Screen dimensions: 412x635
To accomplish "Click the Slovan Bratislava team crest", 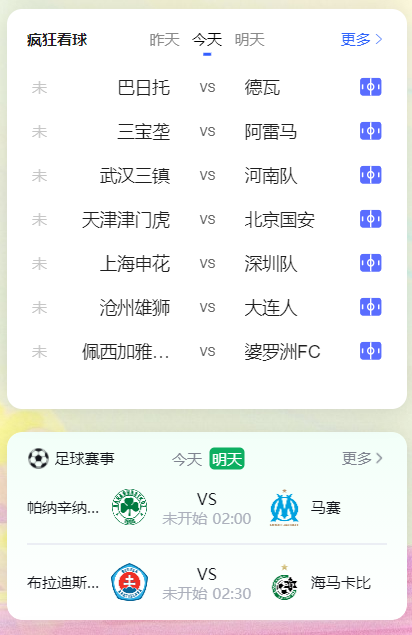I will (x=129, y=582).
